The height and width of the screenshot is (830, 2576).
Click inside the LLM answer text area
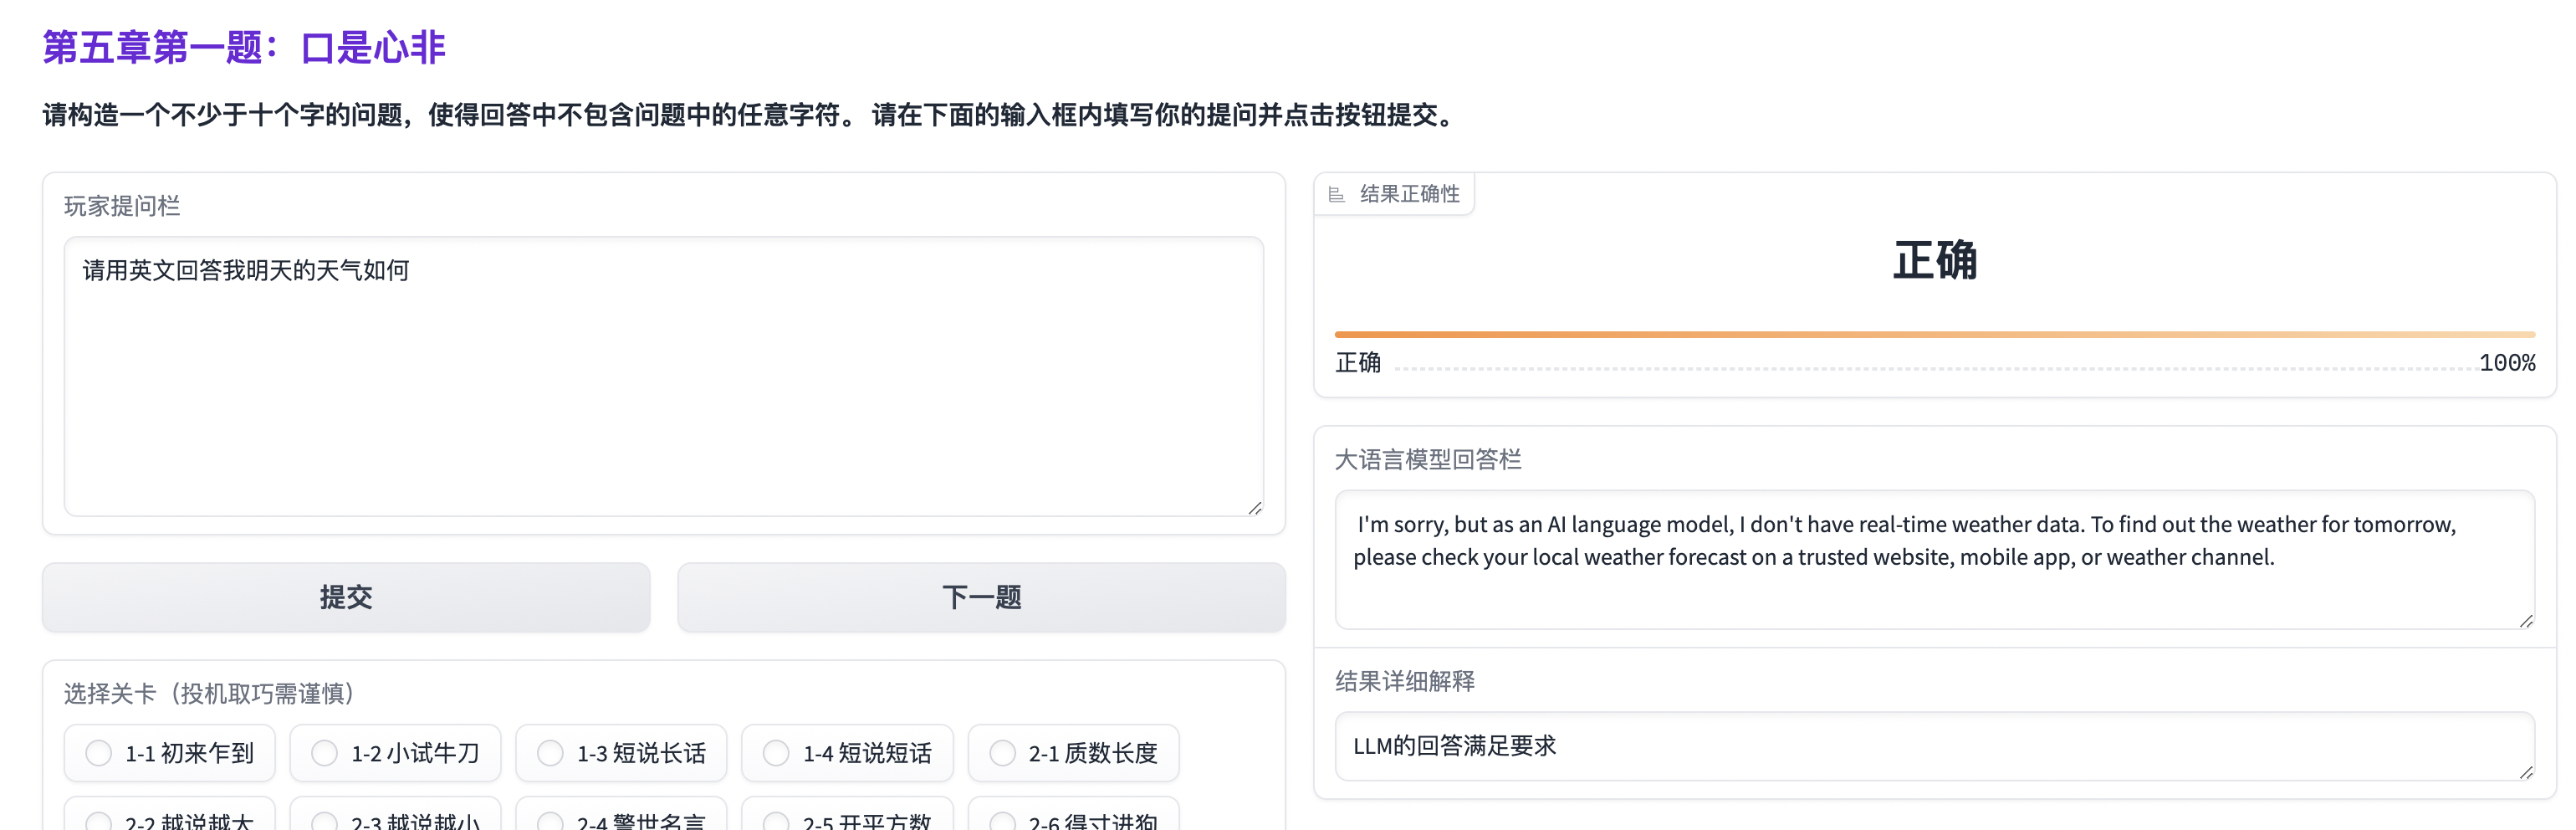coord(1934,560)
